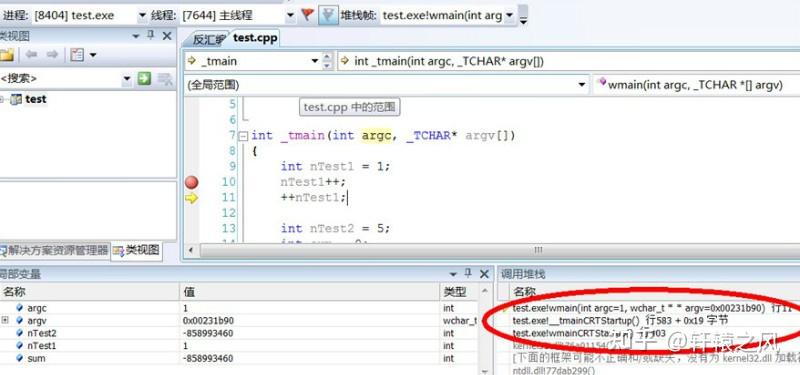
Task: Open the 局部变量 panel window position menu arrow
Action: [452, 274]
